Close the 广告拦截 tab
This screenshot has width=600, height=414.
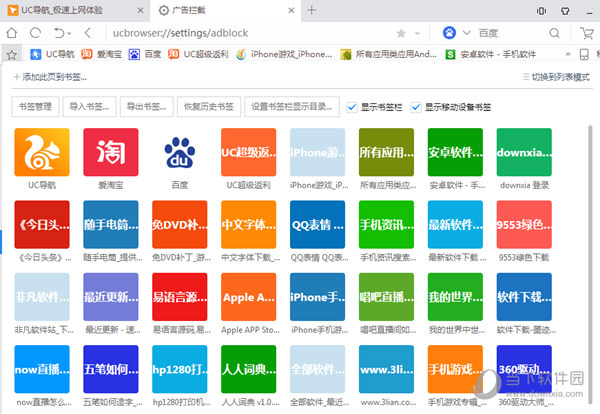[x=291, y=10]
